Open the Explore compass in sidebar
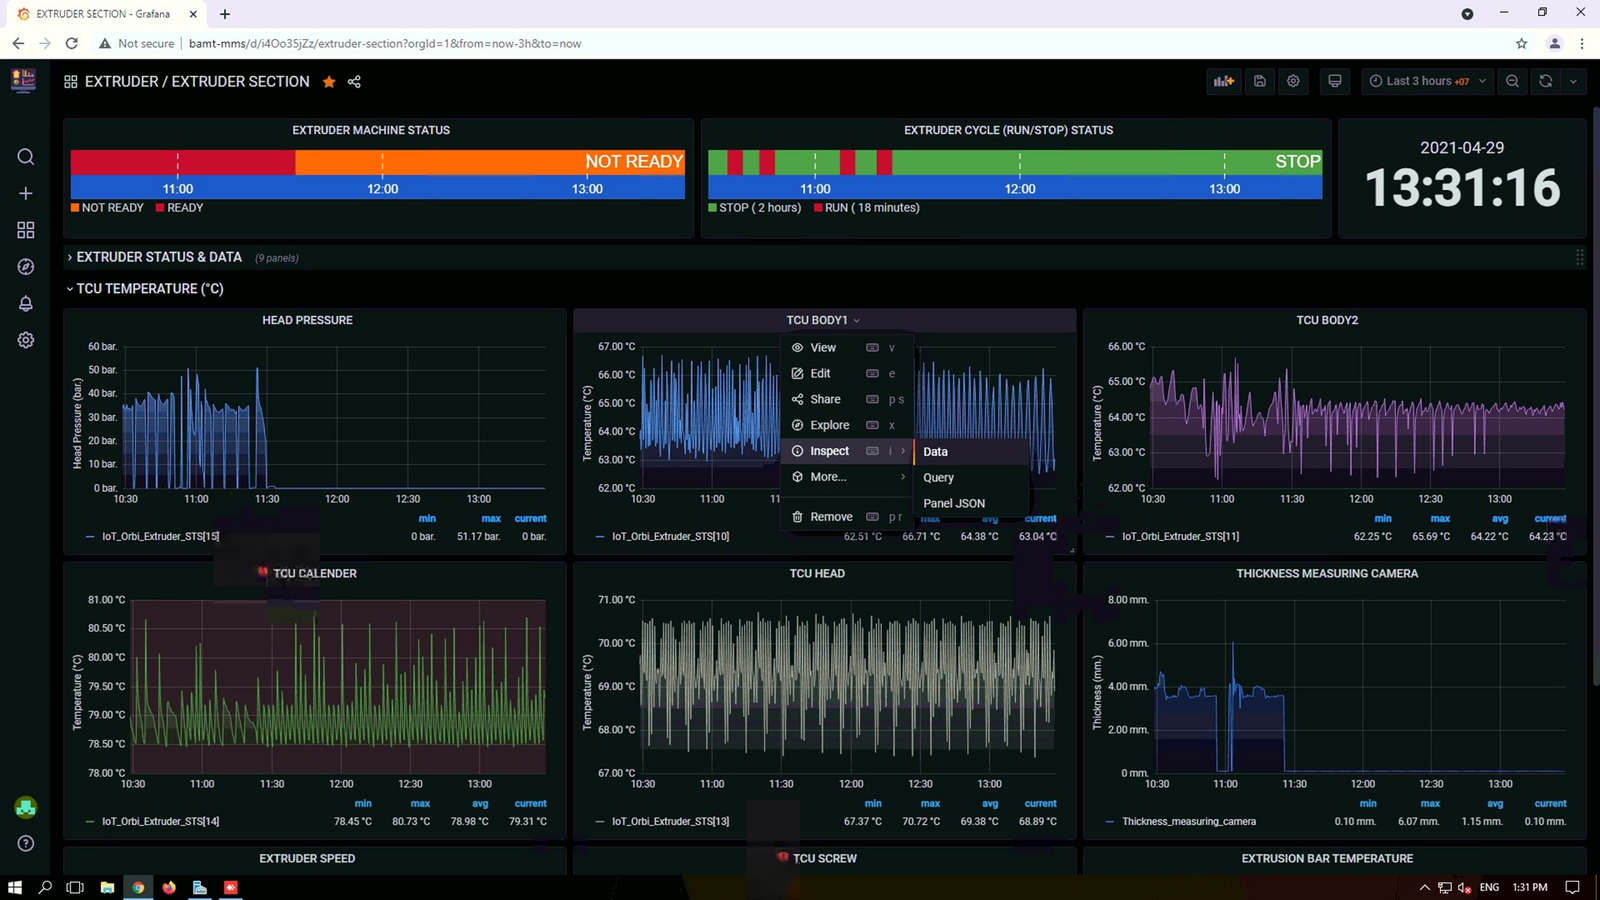Screen dimensions: 1600x900 click(x=26, y=267)
